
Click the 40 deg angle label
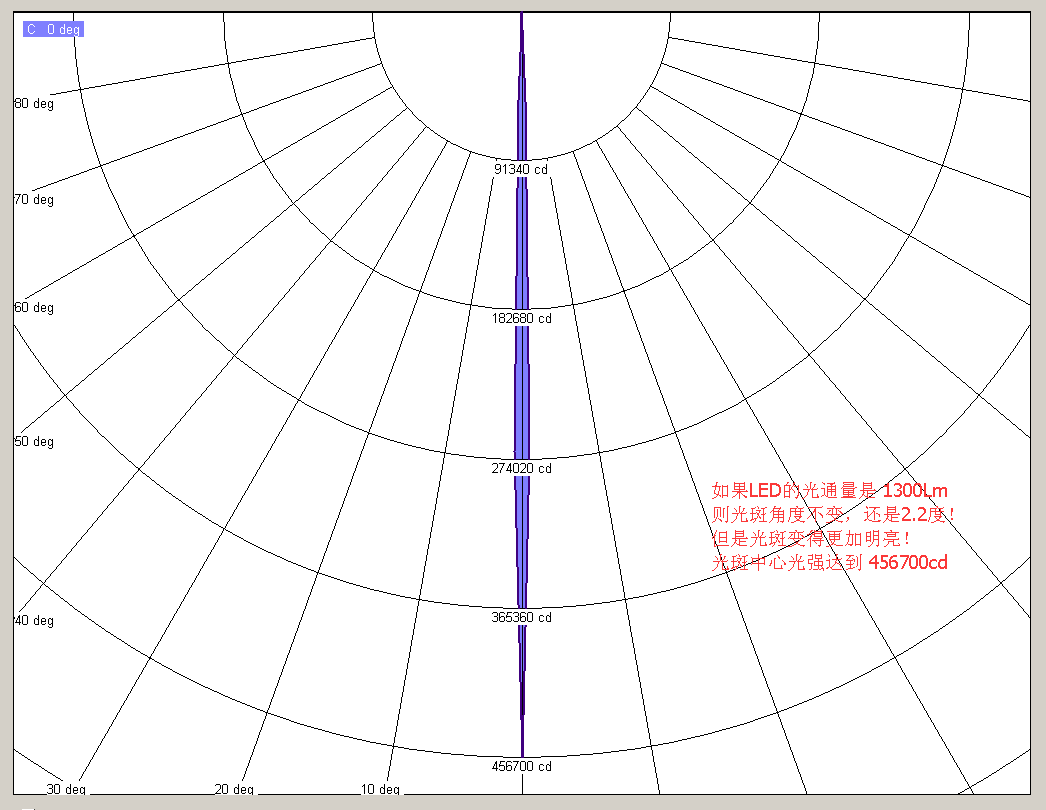pos(34,620)
